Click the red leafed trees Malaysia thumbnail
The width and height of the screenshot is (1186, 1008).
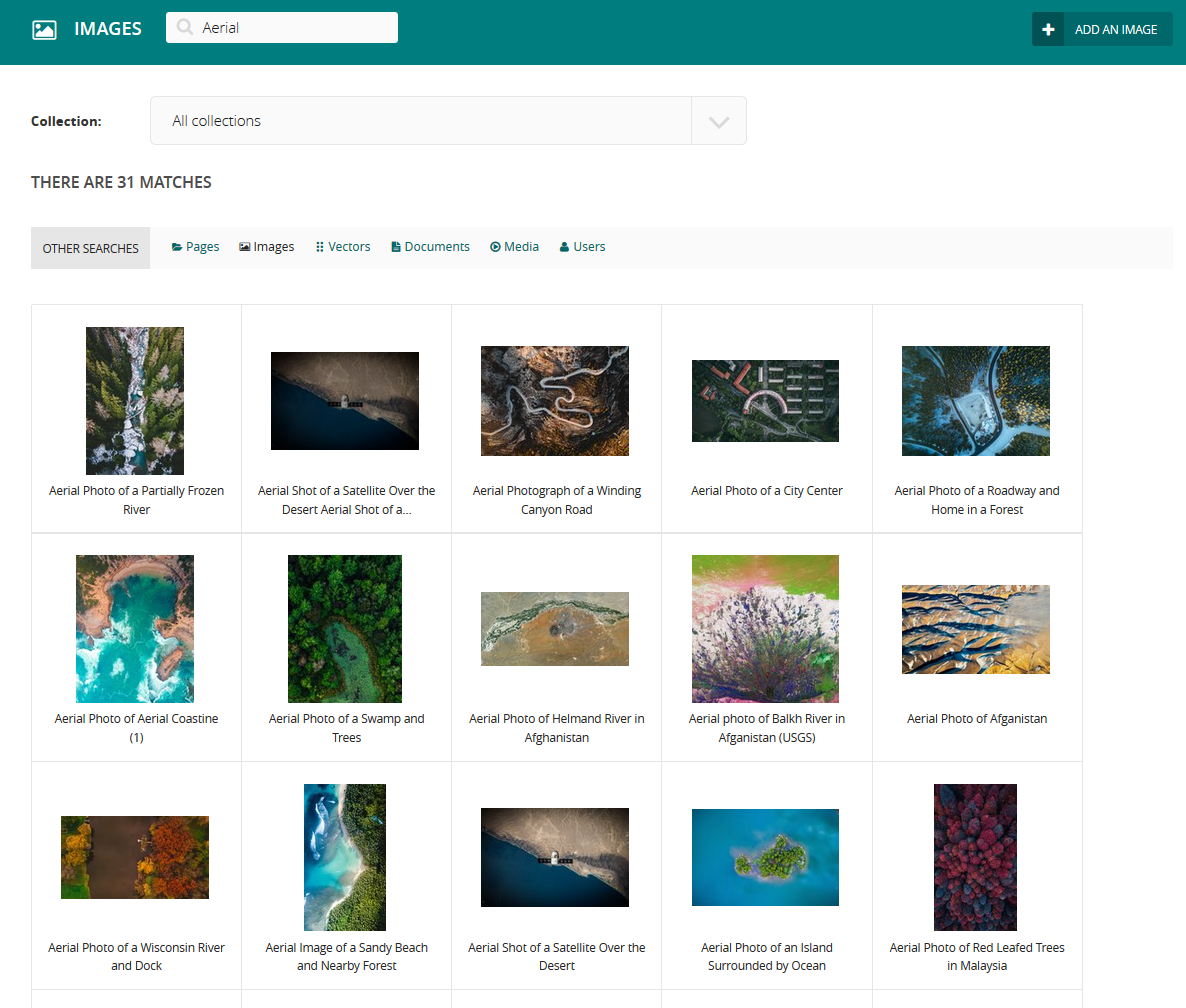975,857
